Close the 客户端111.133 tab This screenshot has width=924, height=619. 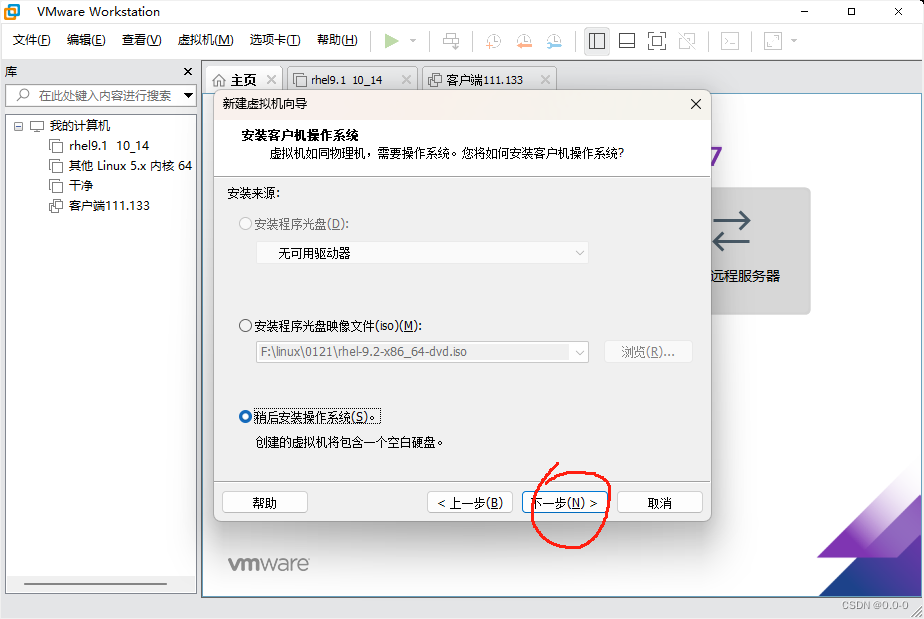[545, 80]
